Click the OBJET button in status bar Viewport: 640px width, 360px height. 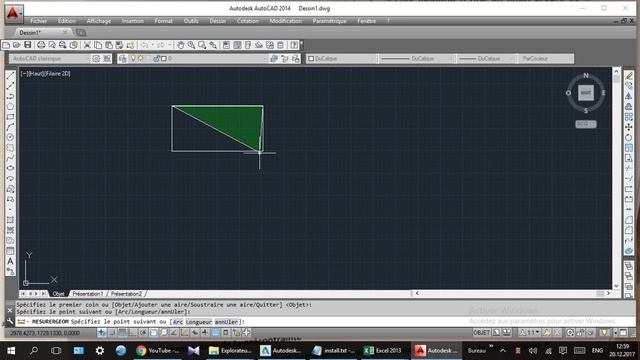482,333
